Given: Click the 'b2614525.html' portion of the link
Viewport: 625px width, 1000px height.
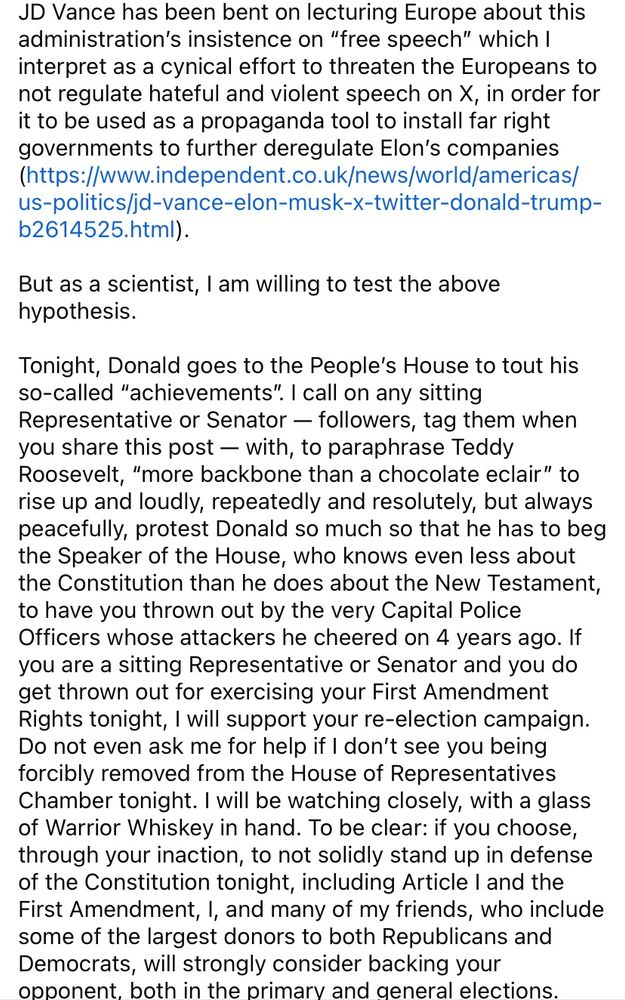Looking at the screenshot, I should (97, 230).
